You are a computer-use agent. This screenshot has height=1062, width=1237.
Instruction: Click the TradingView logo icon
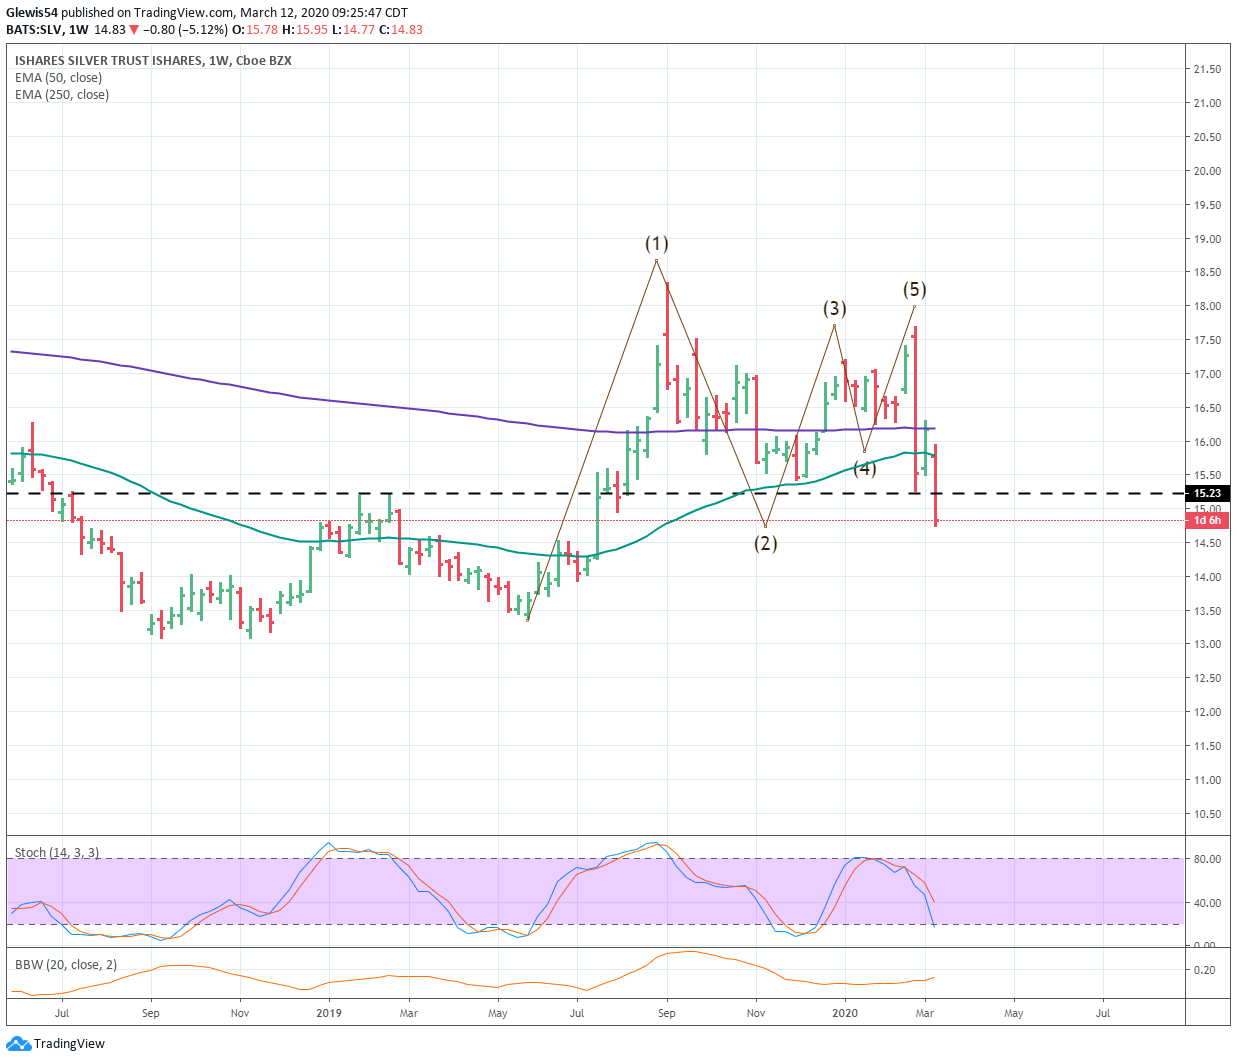(19, 1044)
